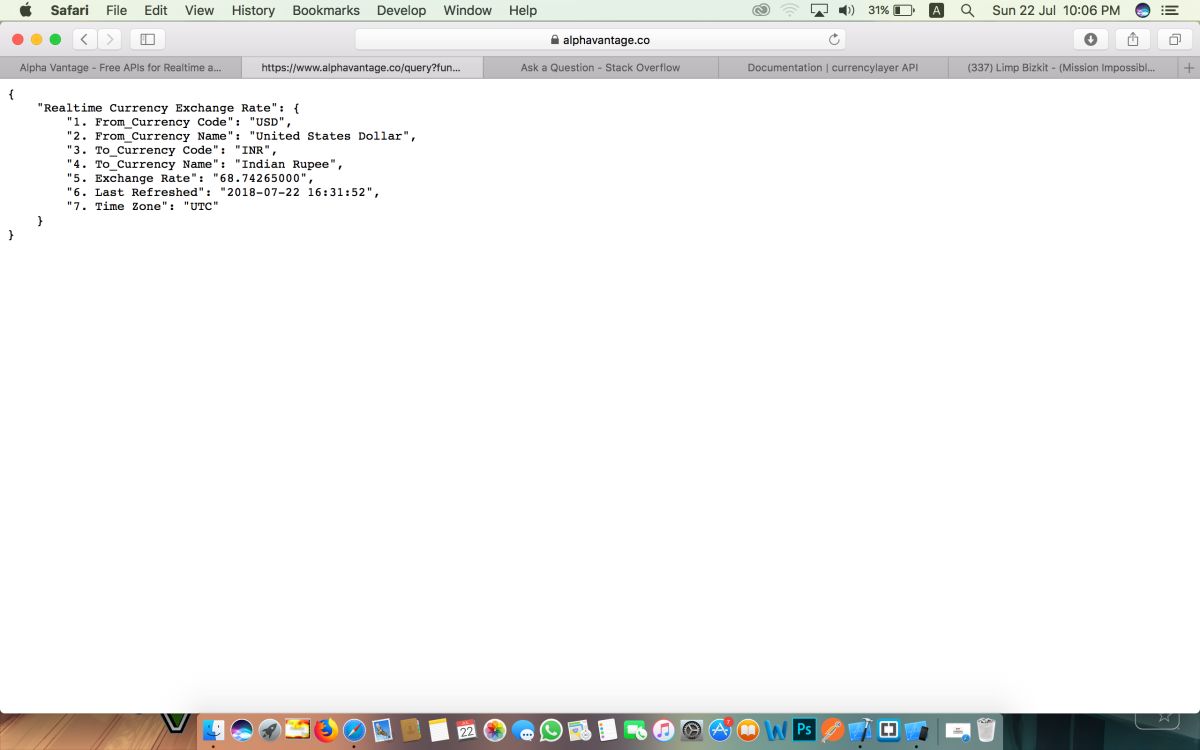Open the Window menu
Screen dimensions: 1200x750
point(467,10)
